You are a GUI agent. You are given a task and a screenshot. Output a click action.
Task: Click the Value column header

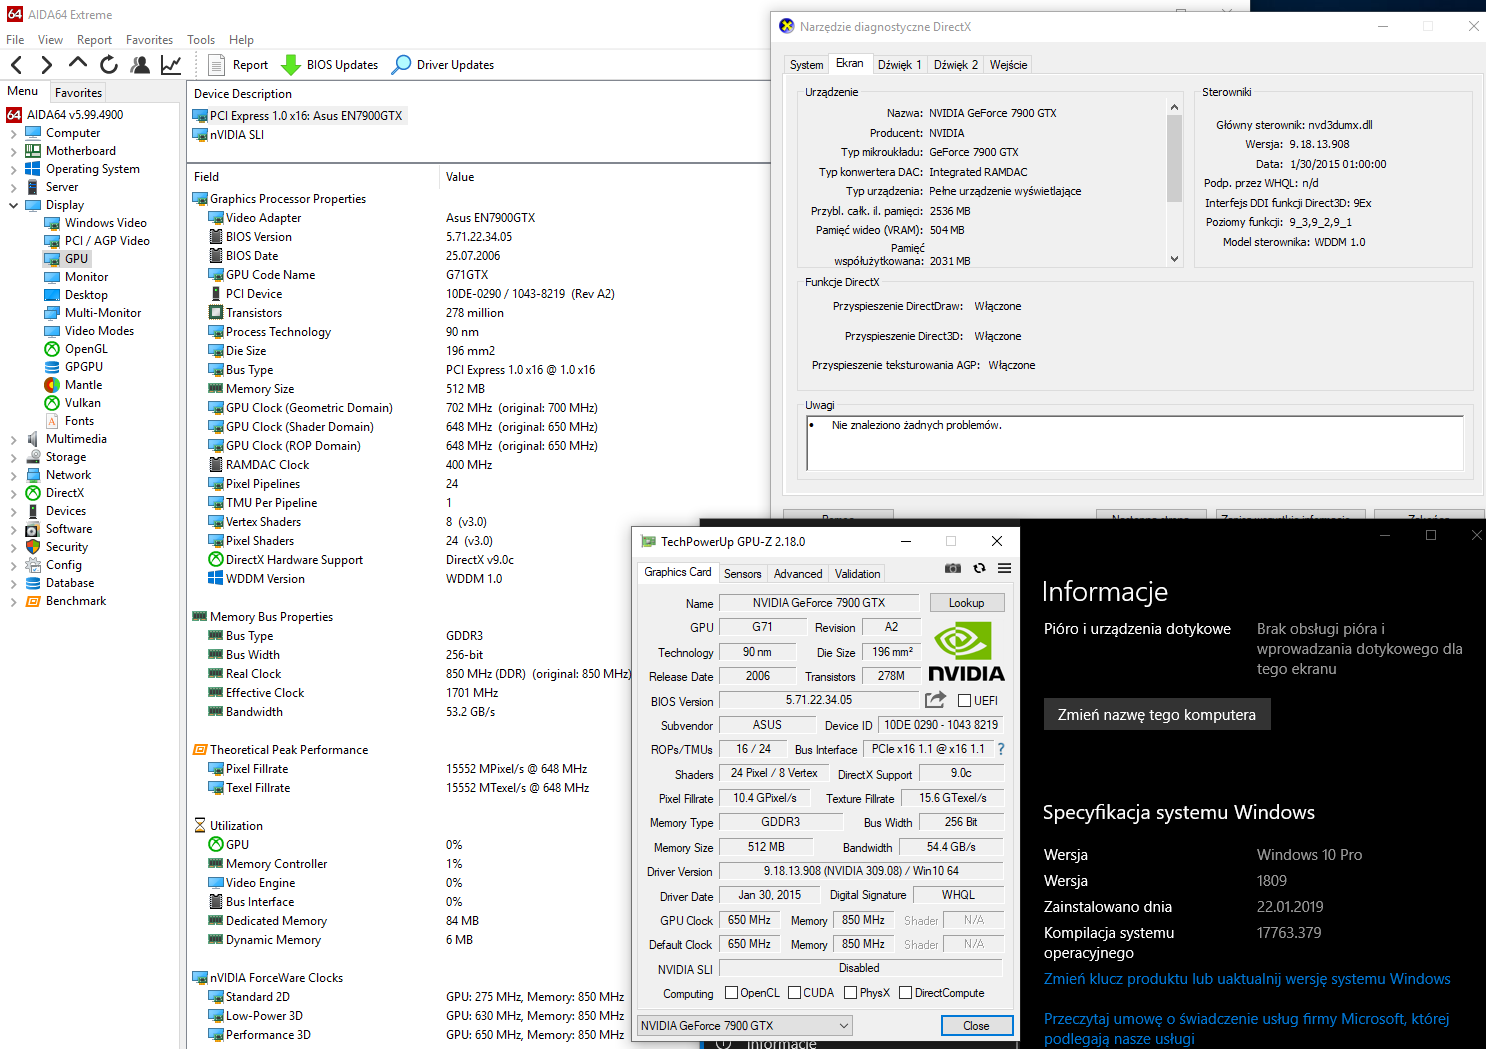tap(460, 177)
